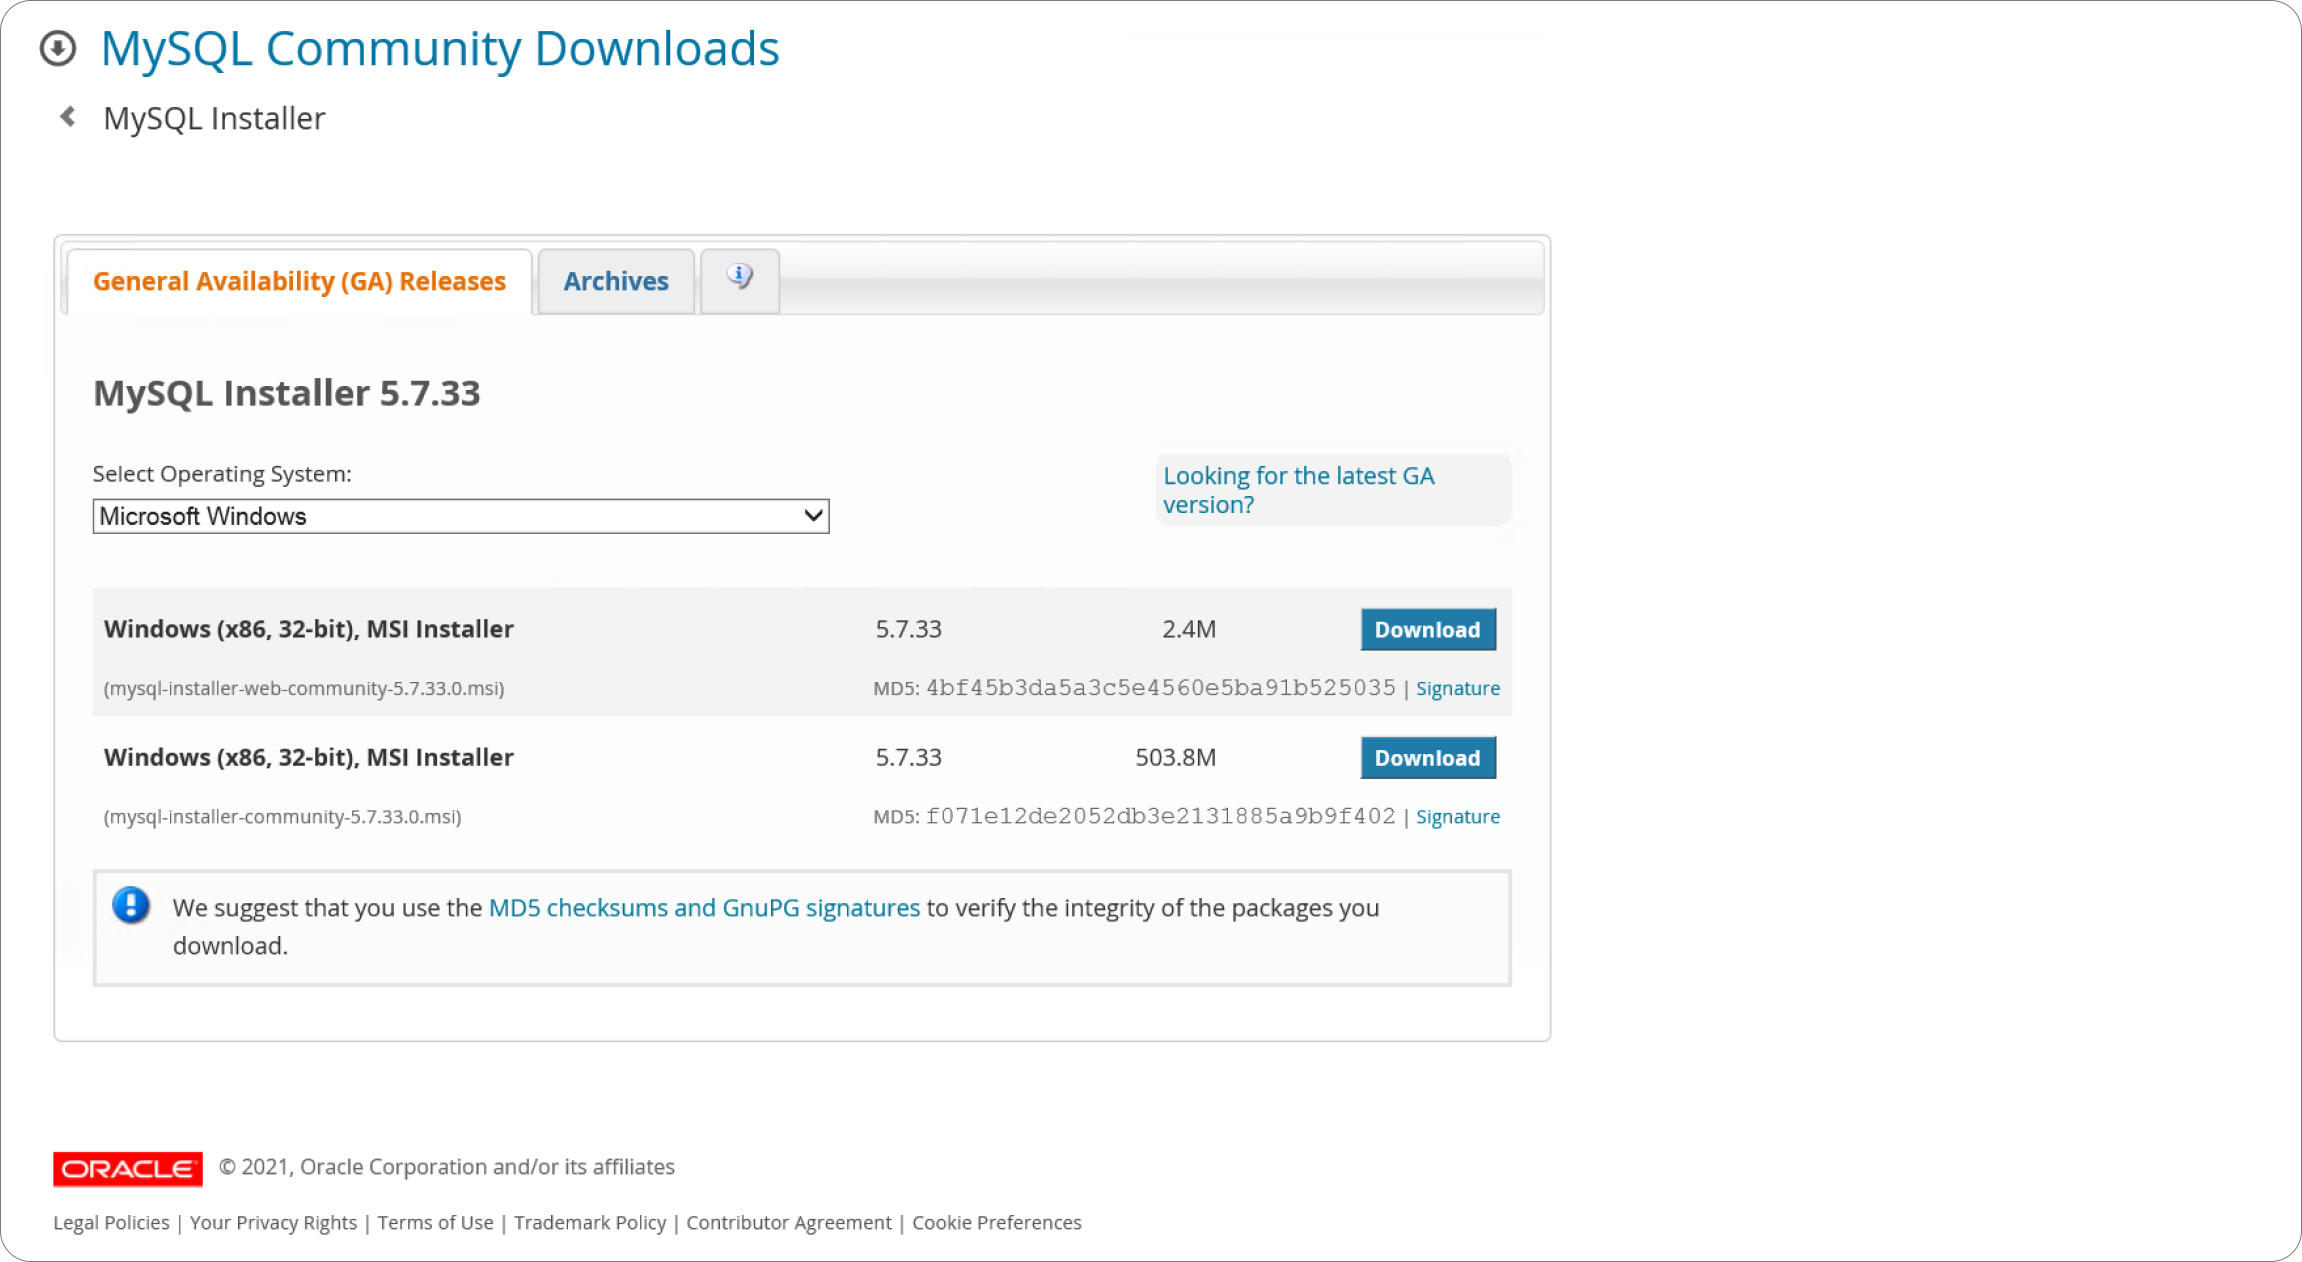Open MD5 checksums and GnuPG signatures link
Viewport: 2302px width, 1262px height.
(x=704, y=907)
